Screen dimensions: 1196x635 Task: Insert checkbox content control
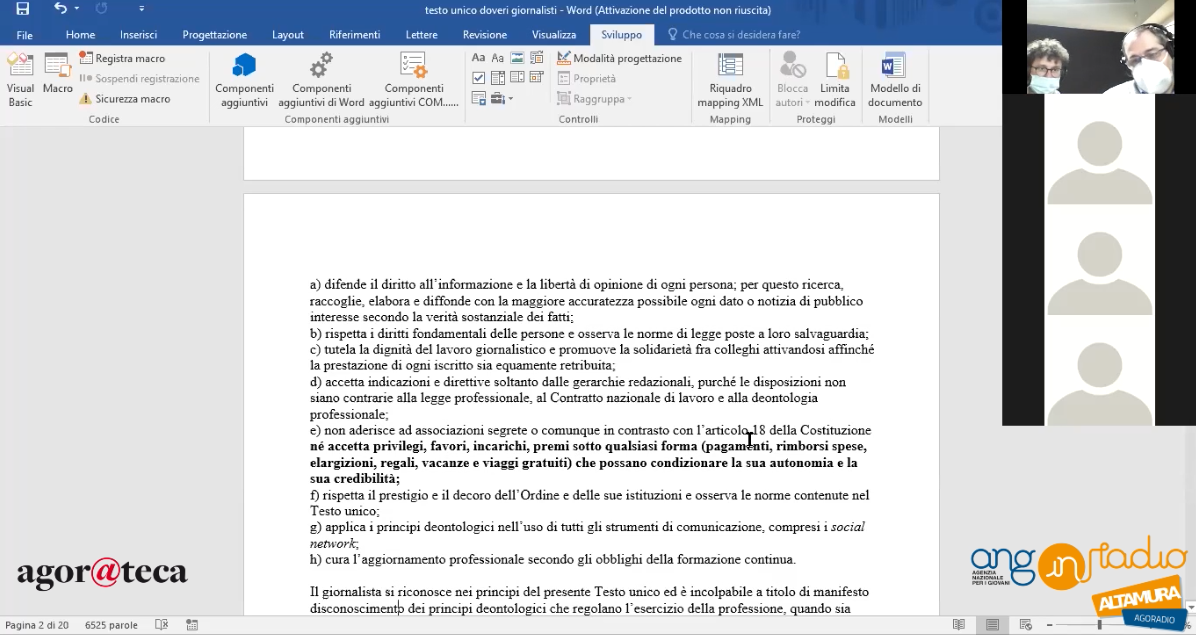click(478, 78)
